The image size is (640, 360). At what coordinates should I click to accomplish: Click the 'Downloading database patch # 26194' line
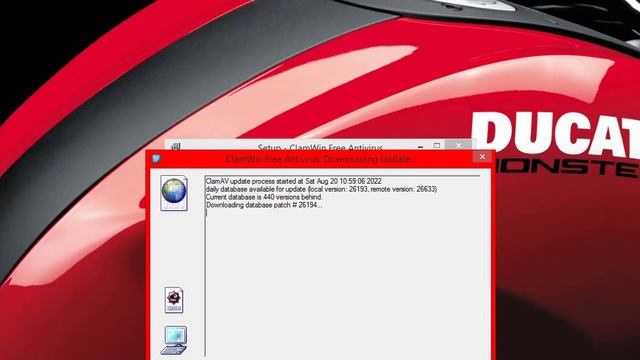(264, 205)
